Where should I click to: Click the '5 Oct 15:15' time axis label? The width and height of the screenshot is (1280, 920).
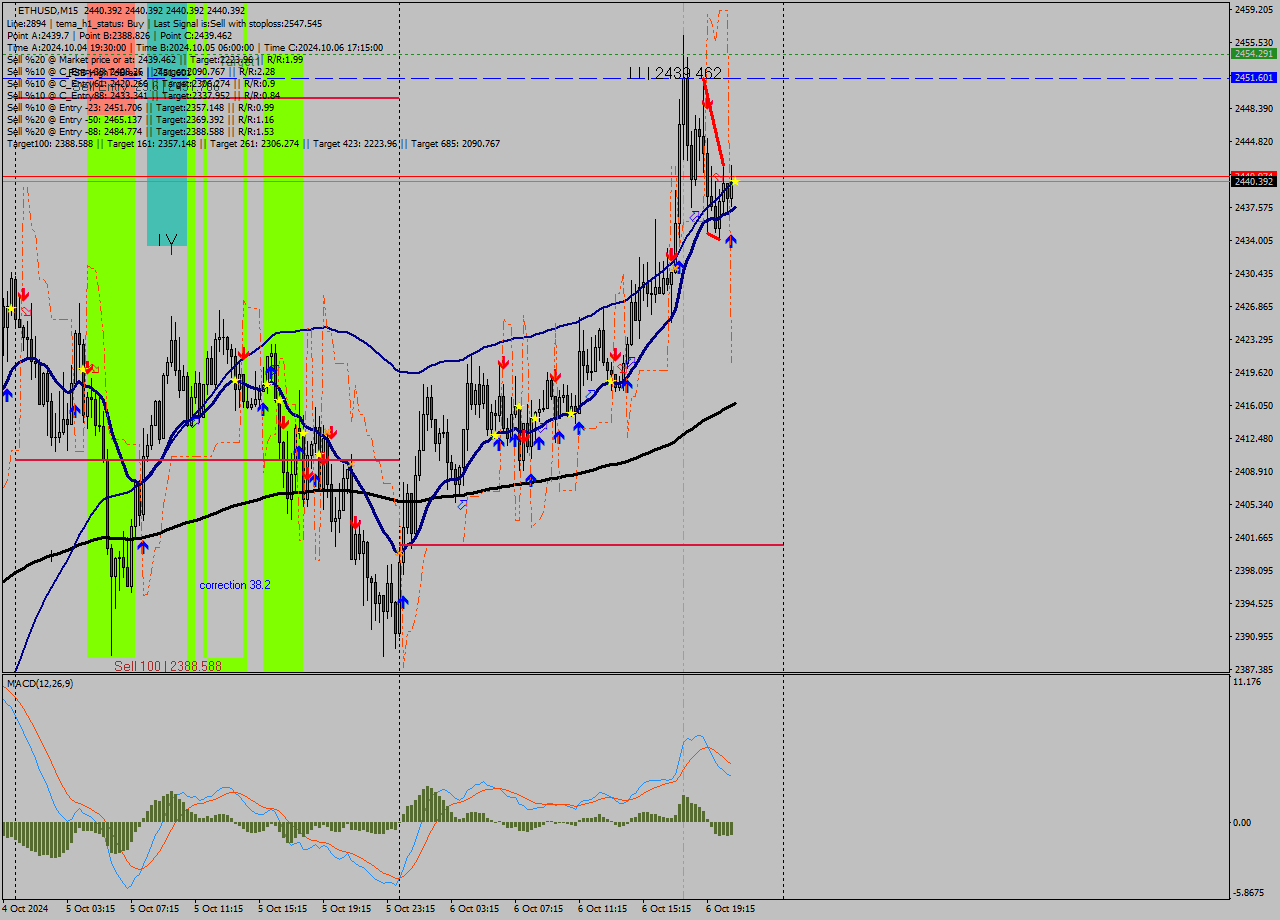pyautogui.click(x=282, y=909)
